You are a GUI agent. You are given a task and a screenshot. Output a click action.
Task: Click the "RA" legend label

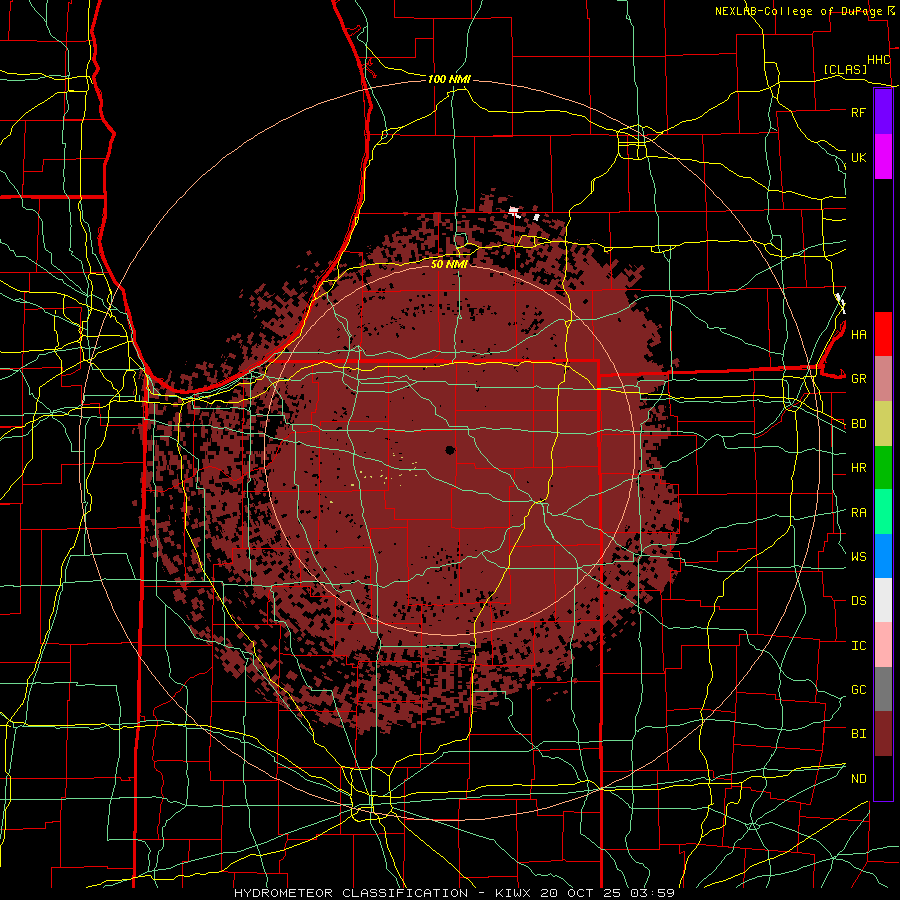[x=858, y=513]
